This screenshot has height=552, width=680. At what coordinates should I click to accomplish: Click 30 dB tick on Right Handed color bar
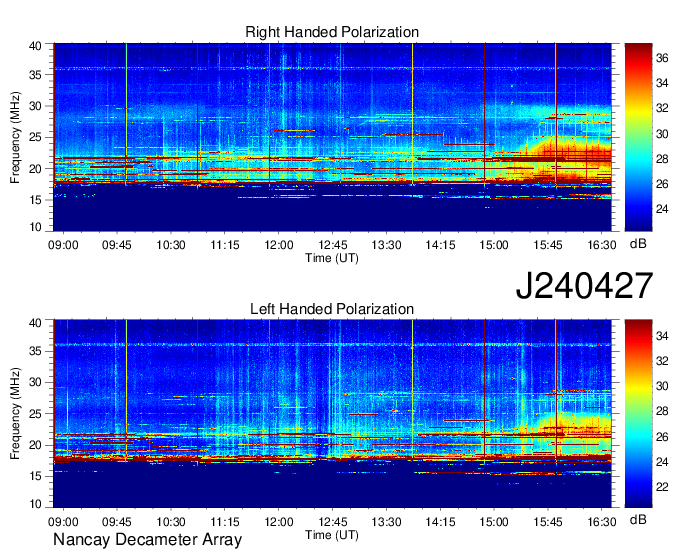click(x=662, y=134)
